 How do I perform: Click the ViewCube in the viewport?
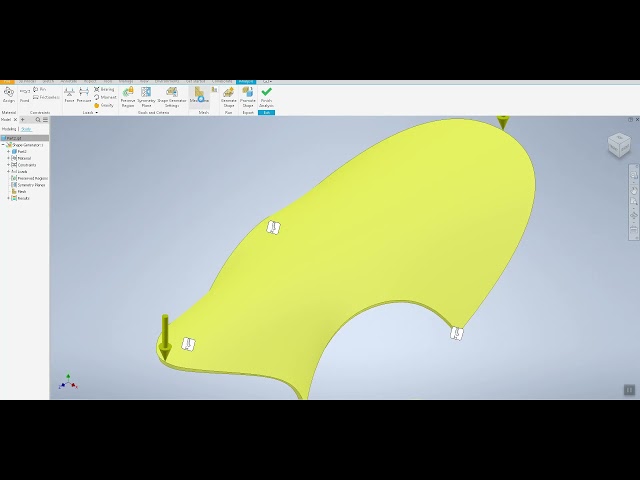[x=619, y=144]
